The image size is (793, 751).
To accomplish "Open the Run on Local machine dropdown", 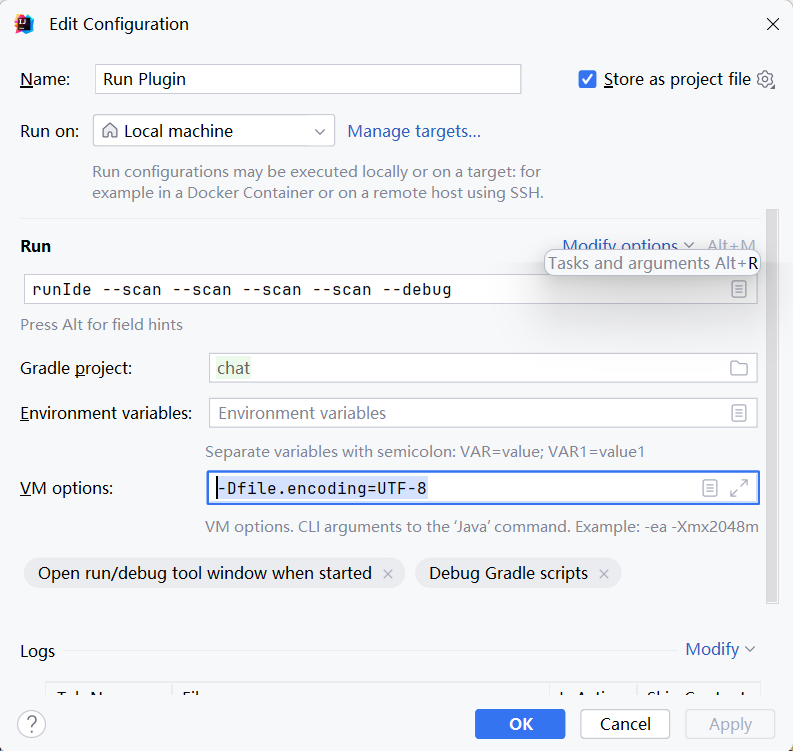I will pyautogui.click(x=214, y=131).
